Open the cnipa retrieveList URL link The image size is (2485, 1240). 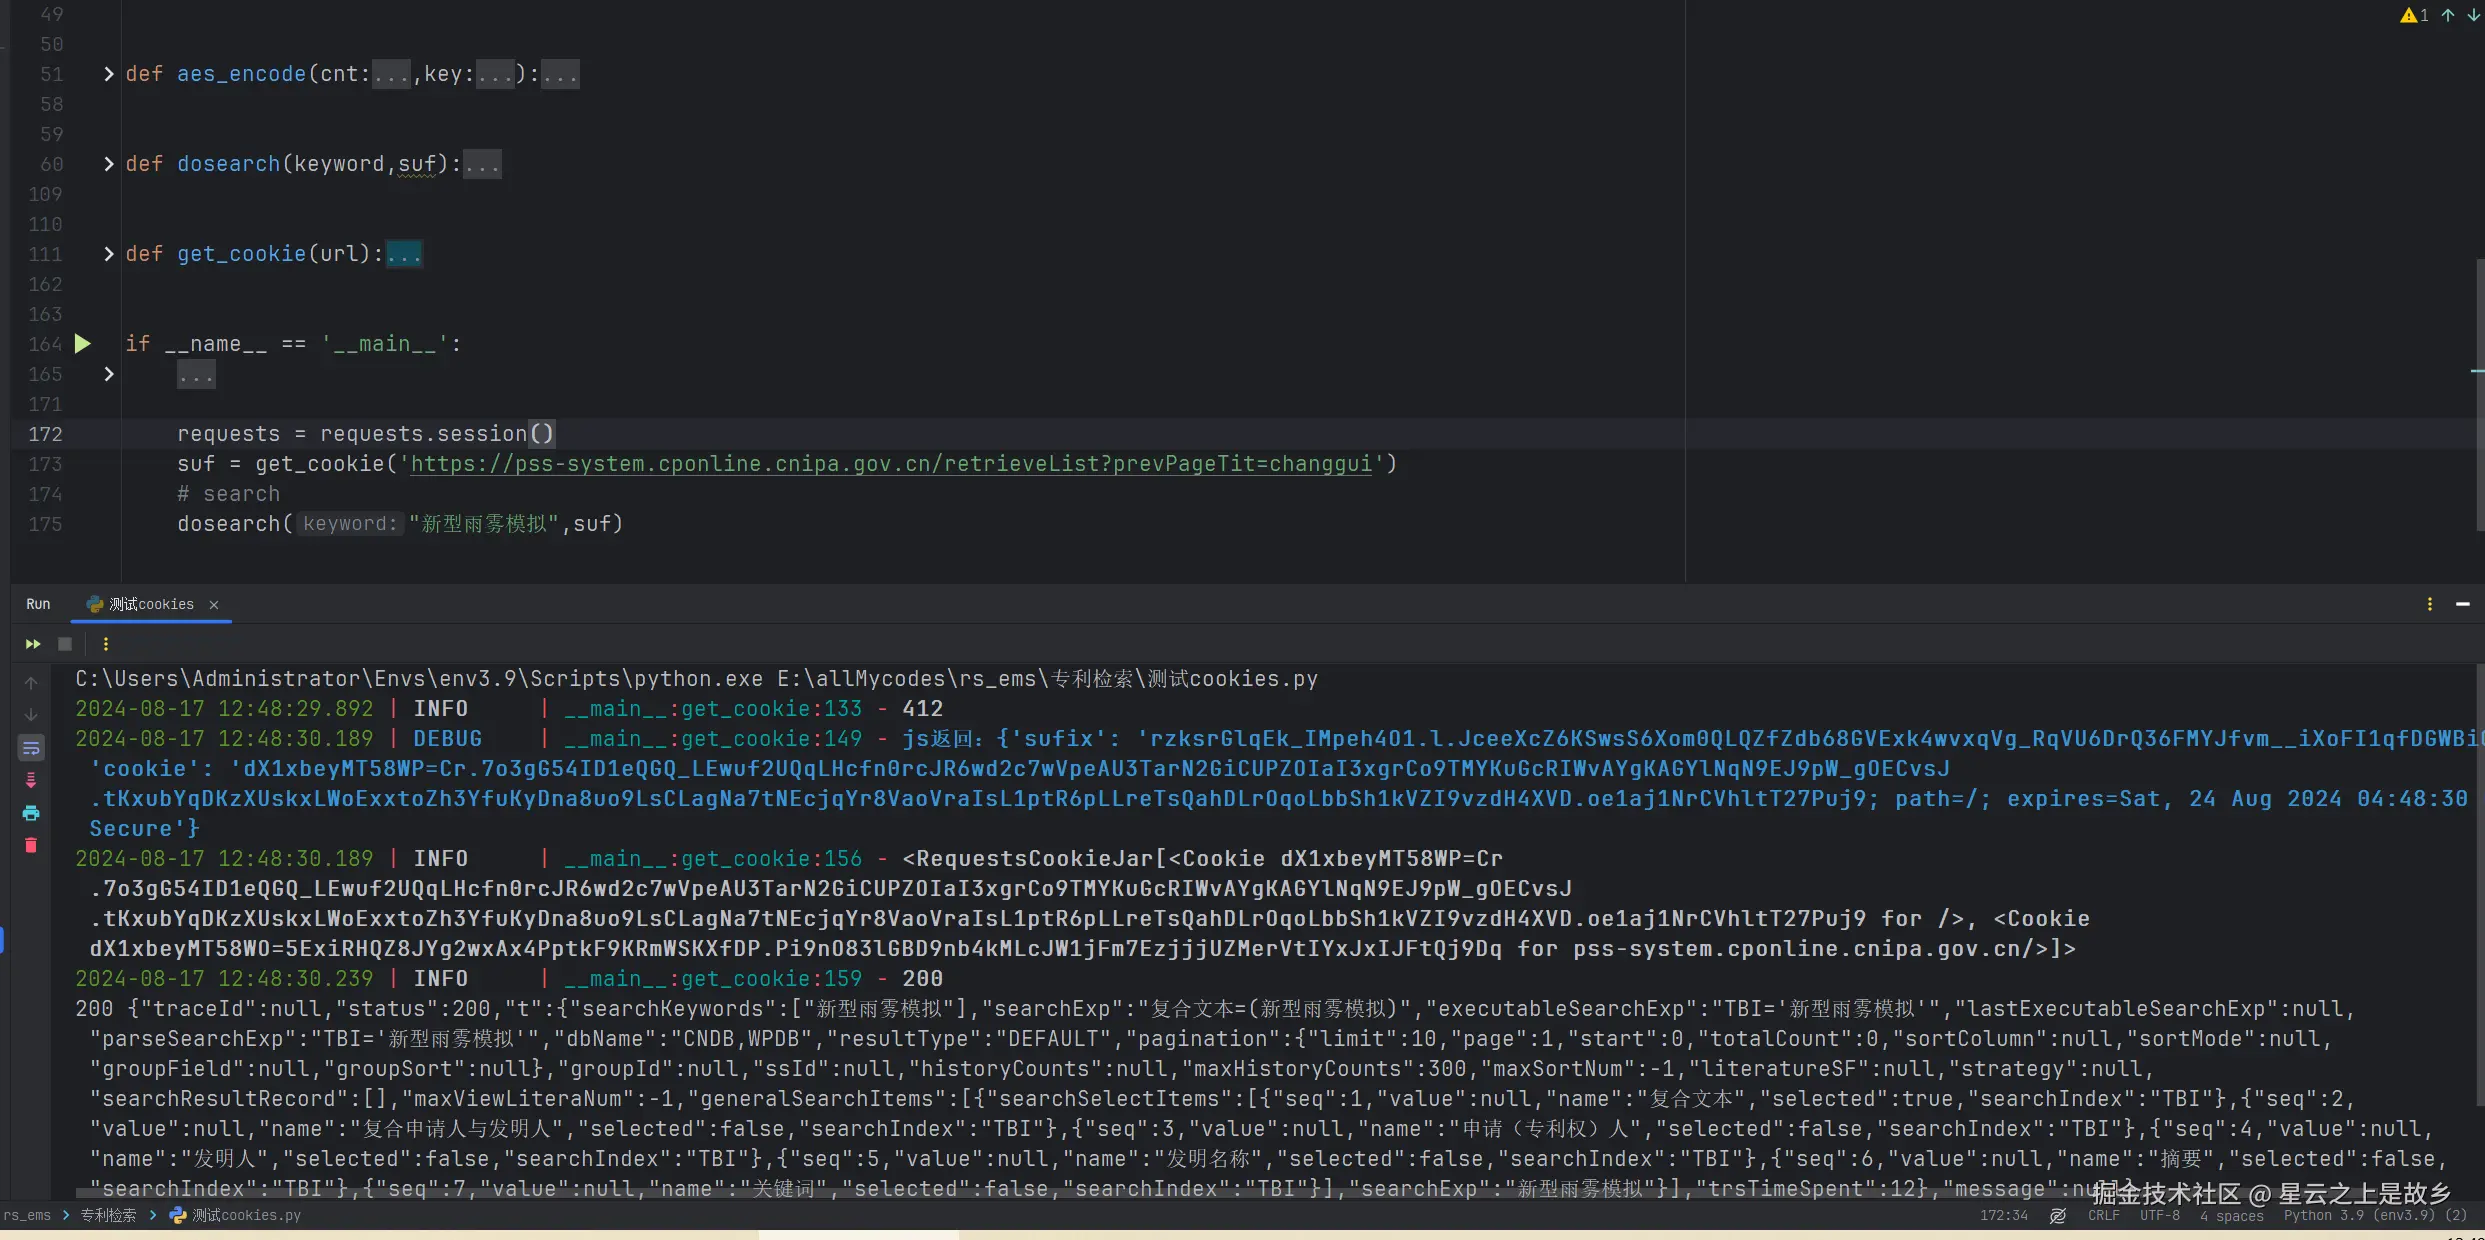[890, 464]
